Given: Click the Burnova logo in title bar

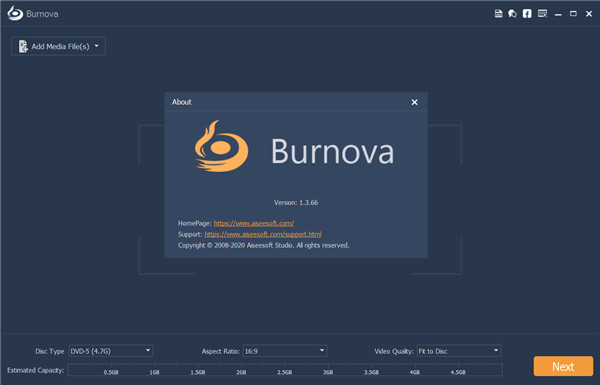Looking at the screenshot, I should [15, 13].
